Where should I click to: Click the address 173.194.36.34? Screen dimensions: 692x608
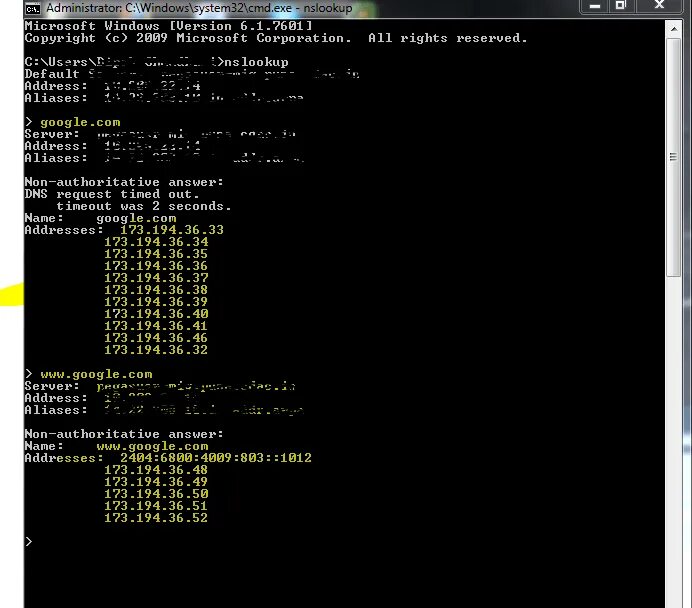click(156, 242)
